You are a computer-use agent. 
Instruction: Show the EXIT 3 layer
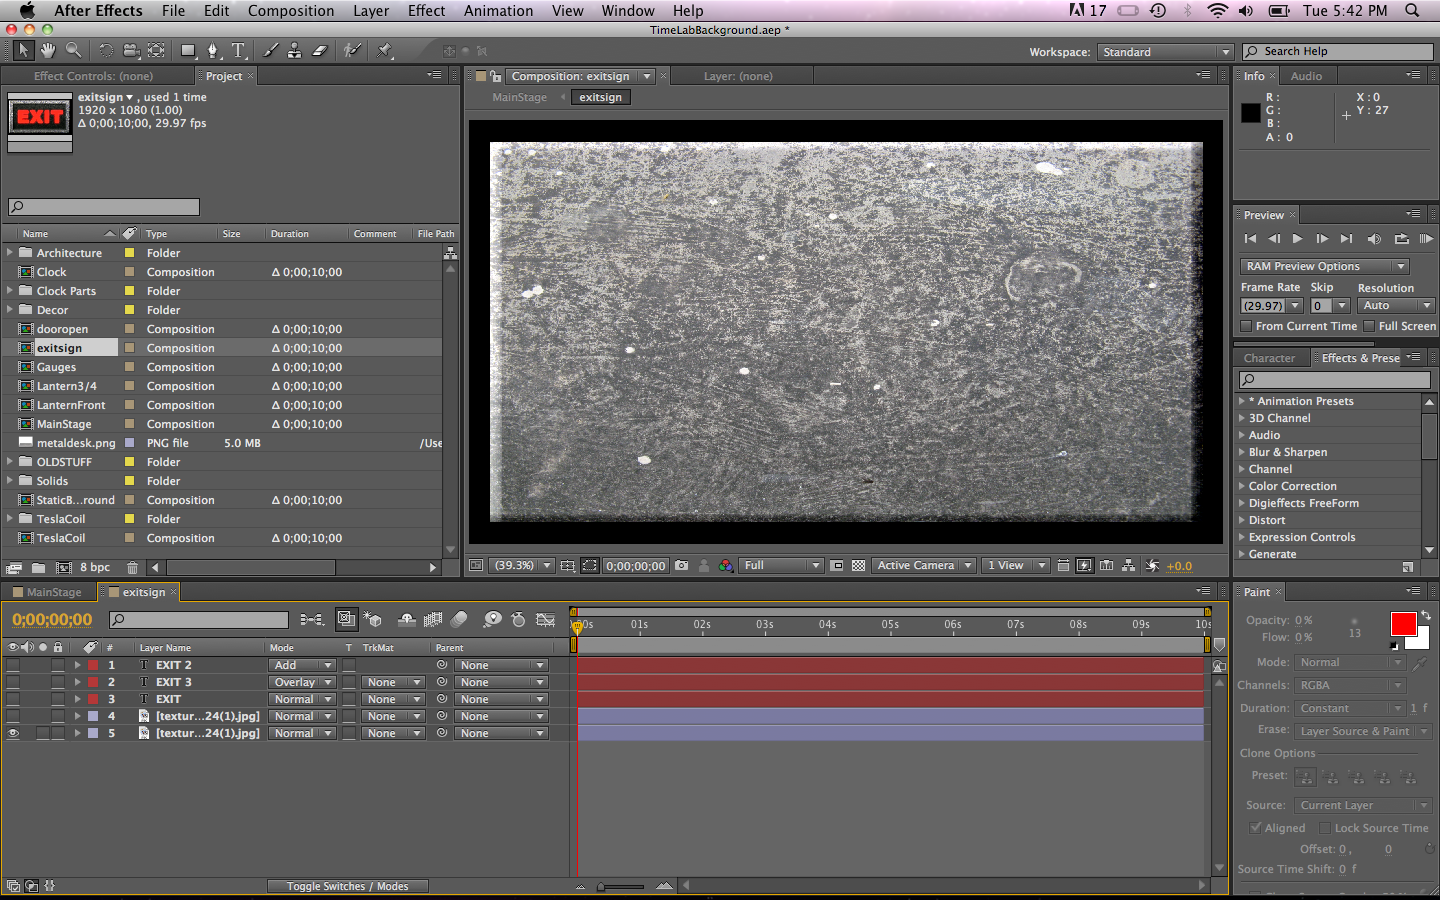point(13,682)
